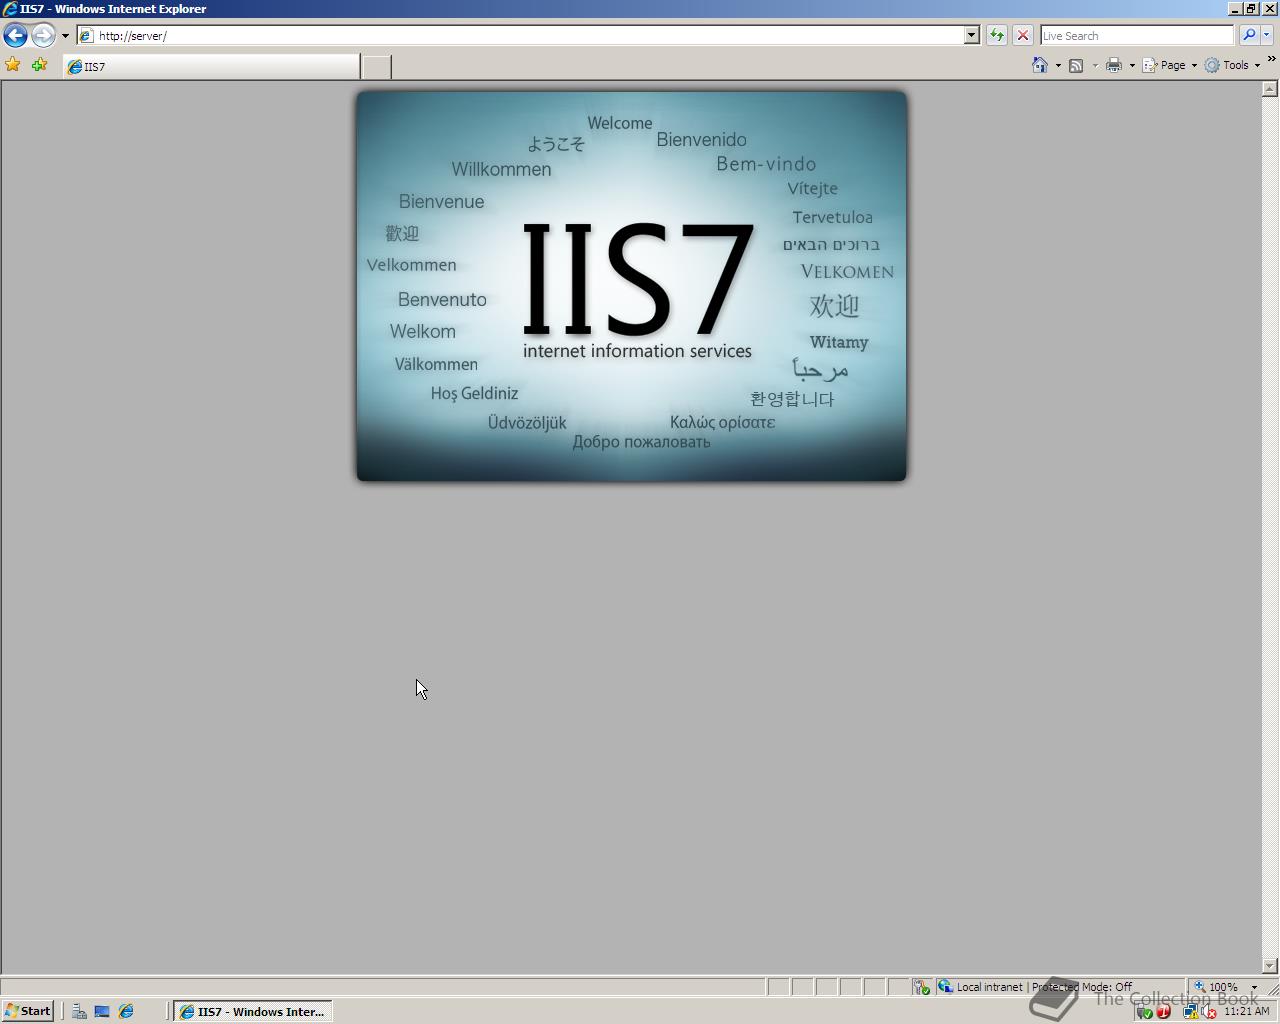Open the recent pages dropdown beside Forward
Image resolution: width=1280 pixels, height=1024 pixels.
pos(65,36)
